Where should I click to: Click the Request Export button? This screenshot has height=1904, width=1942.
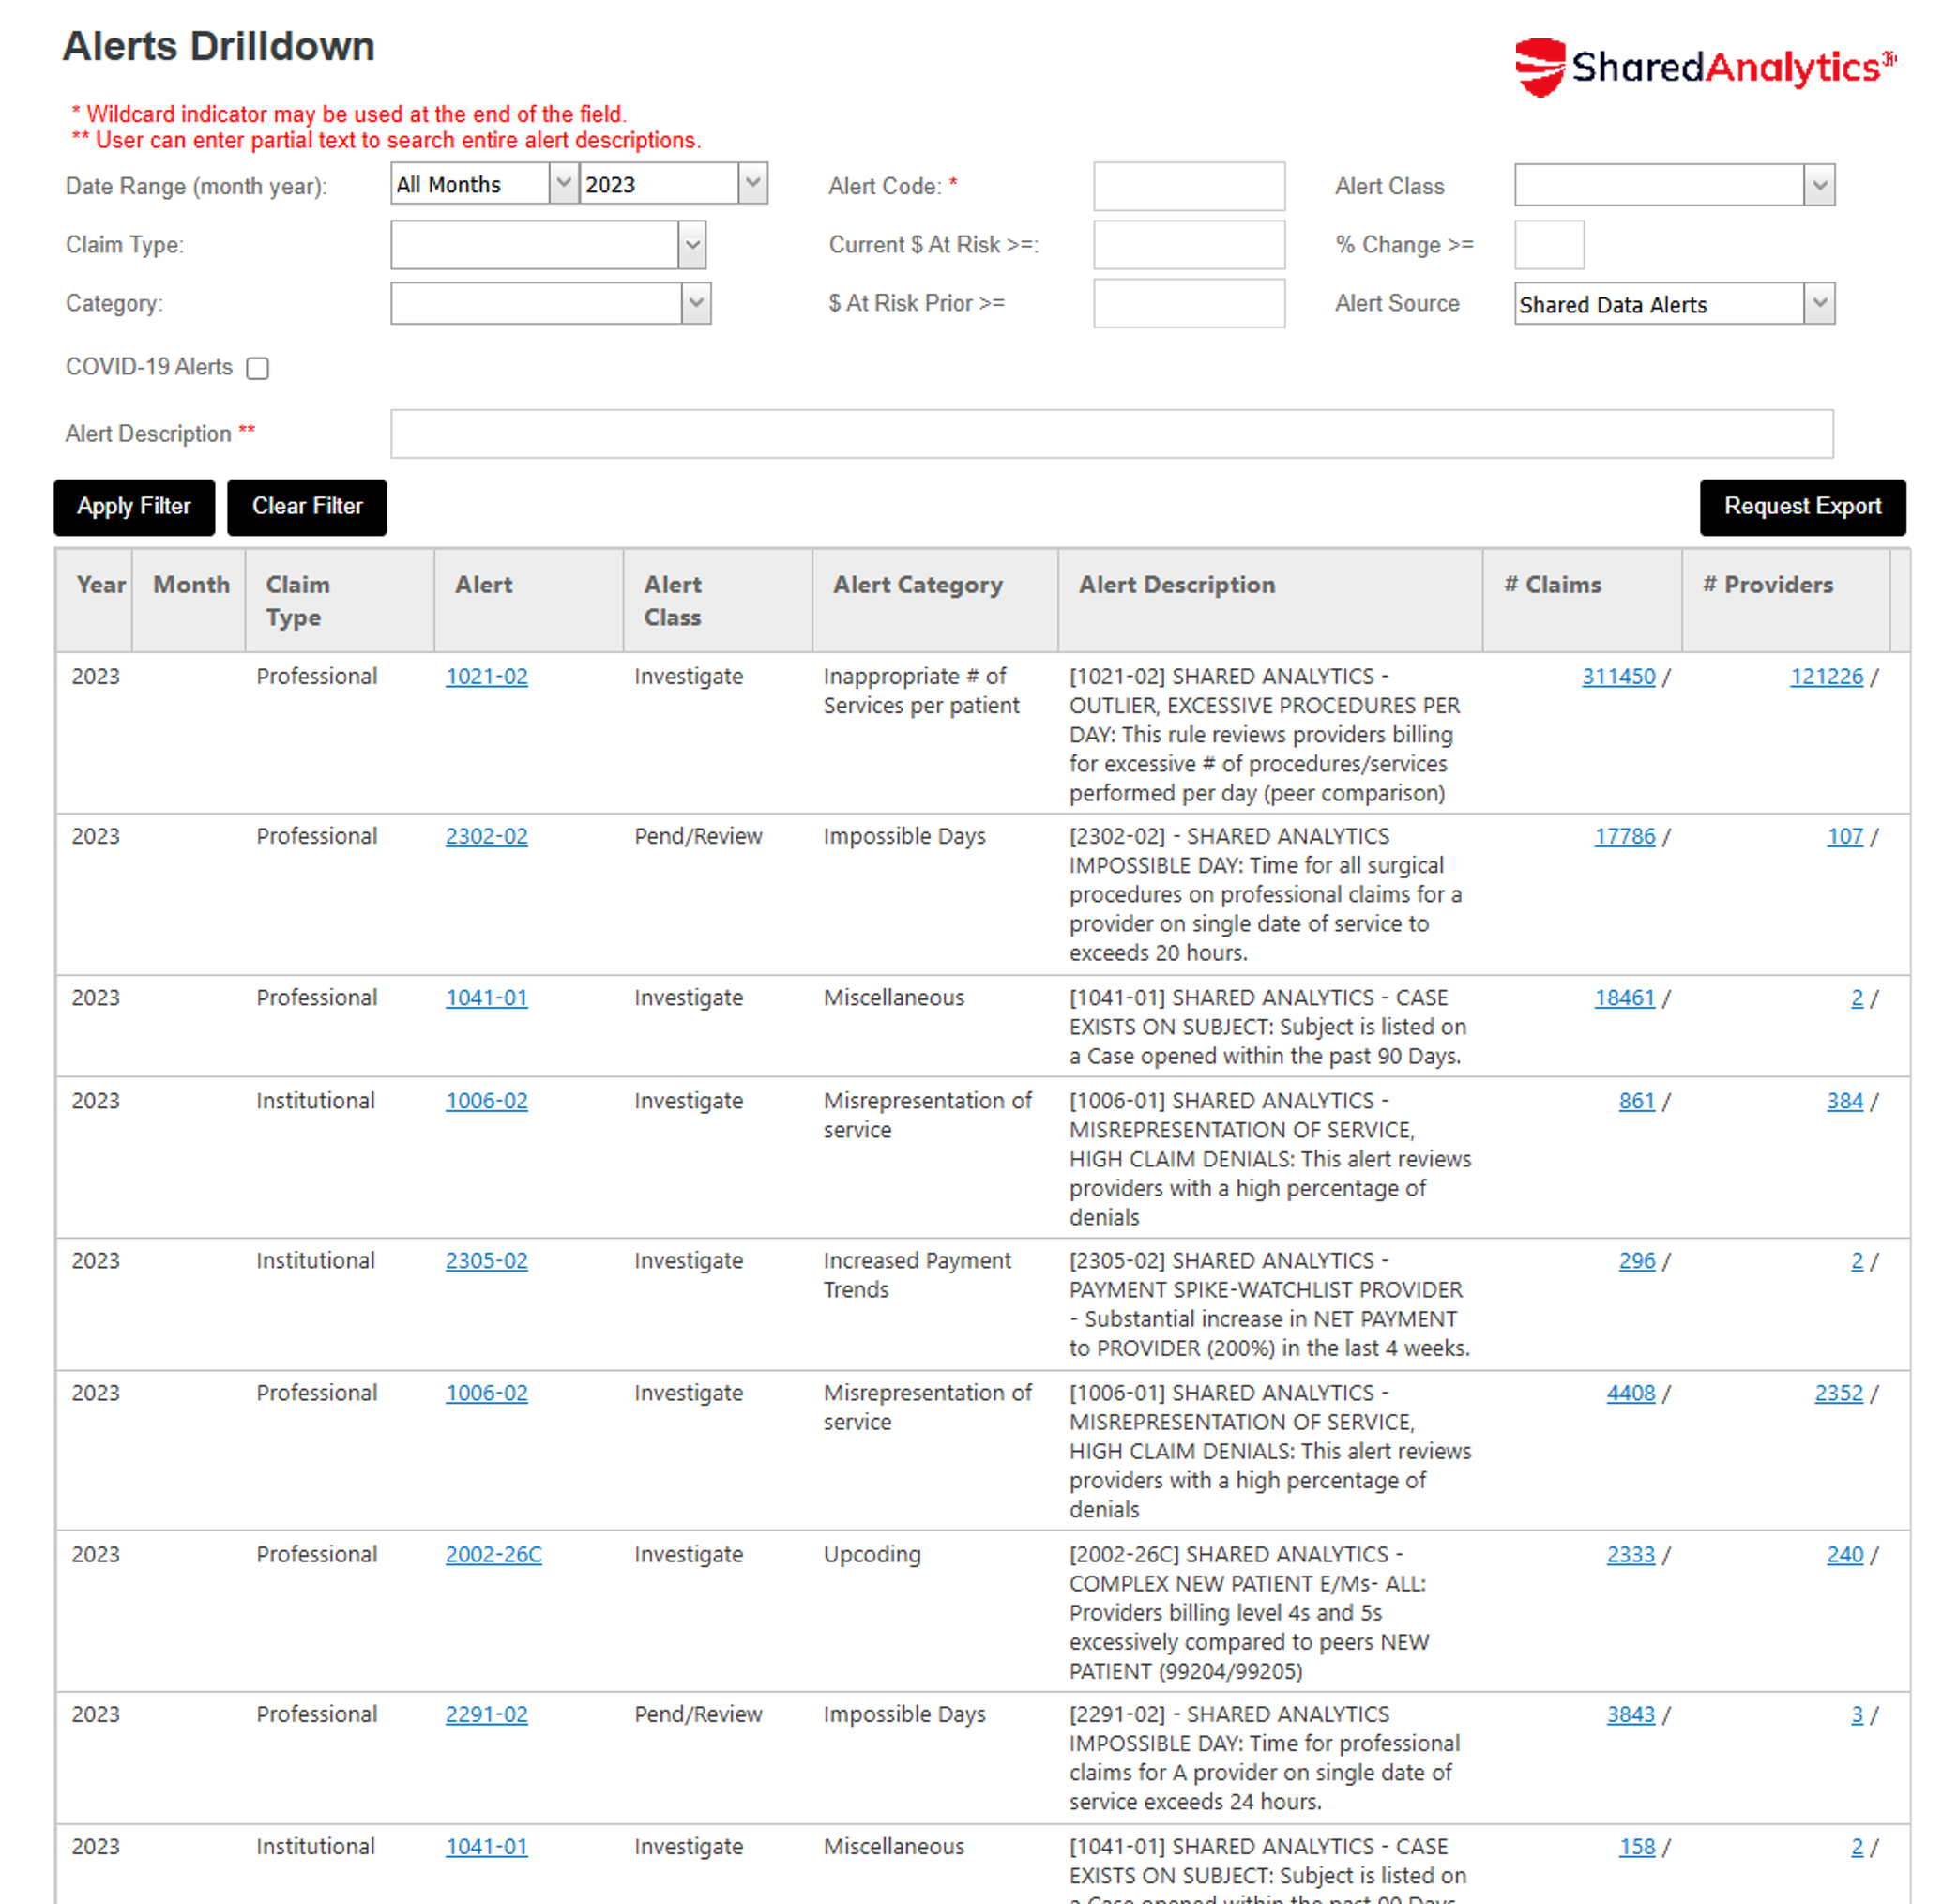(x=1802, y=507)
